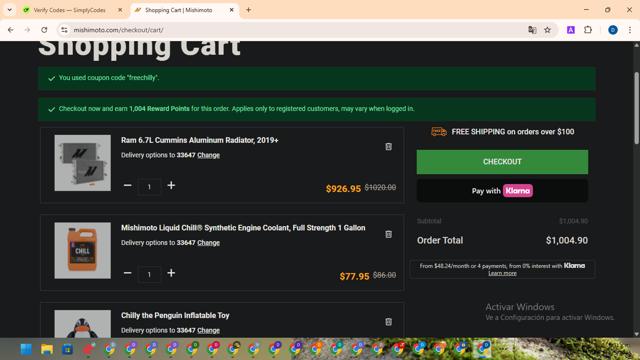This screenshot has width=640, height=360.
Task: Open File Explorer from the taskbar
Action: (x=47, y=349)
